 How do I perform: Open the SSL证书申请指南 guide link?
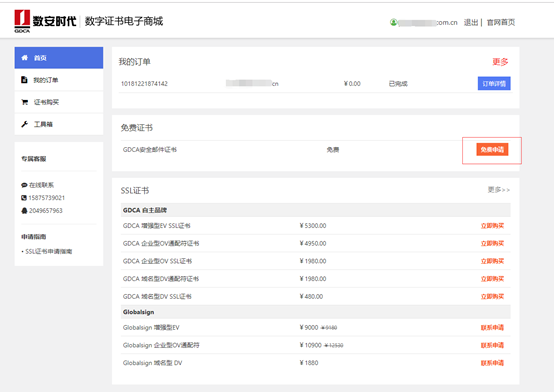pos(48,251)
